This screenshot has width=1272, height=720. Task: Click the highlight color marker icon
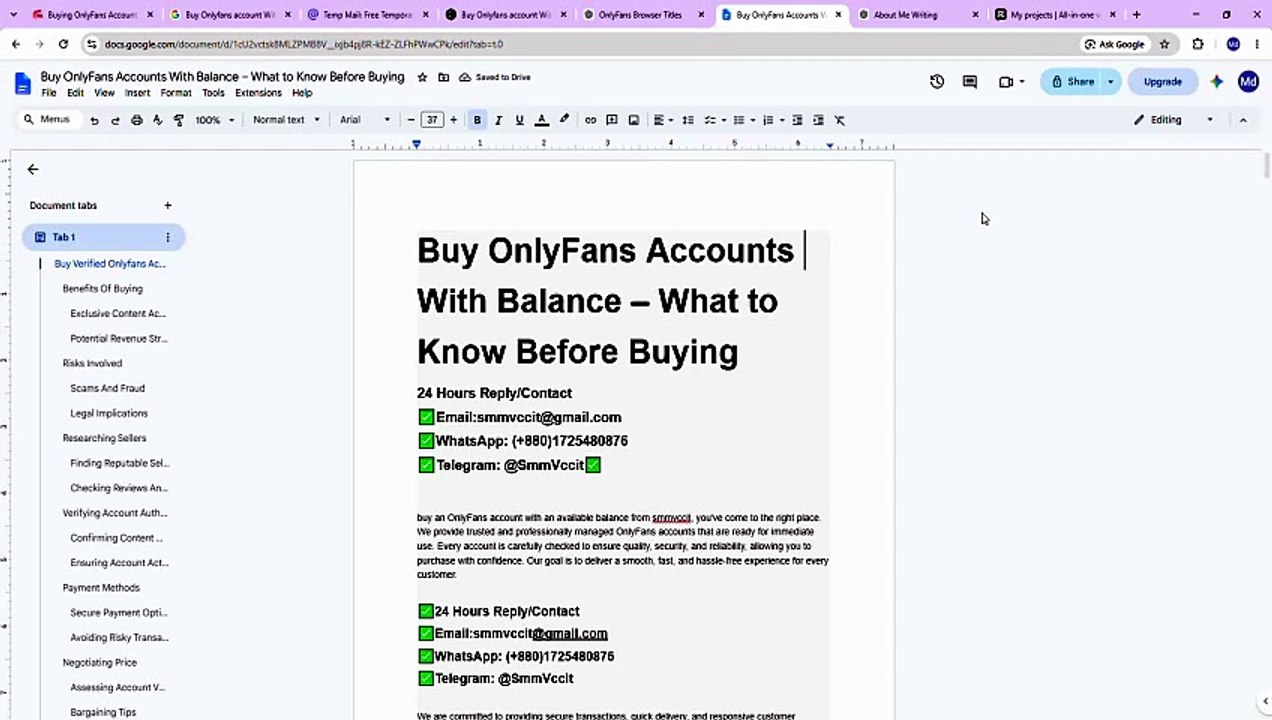click(x=564, y=120)
